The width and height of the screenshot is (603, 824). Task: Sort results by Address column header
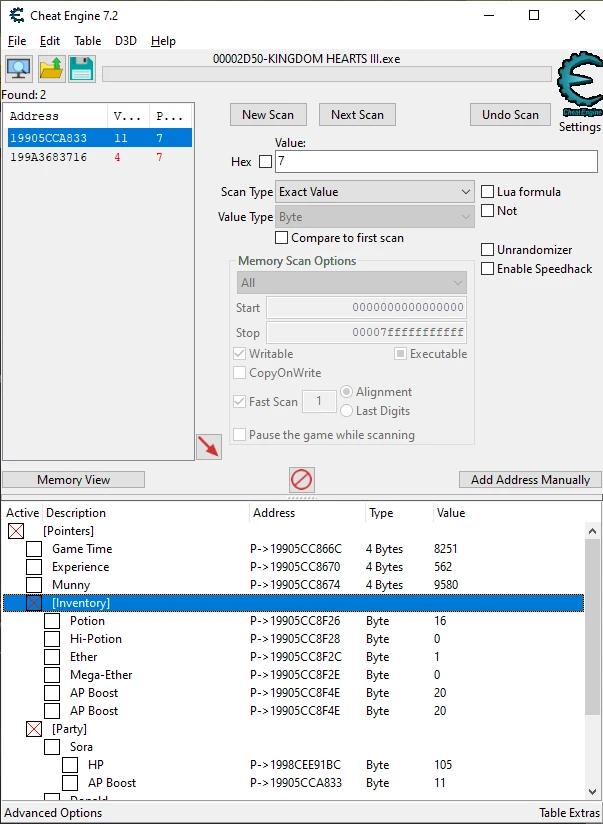[57, 116]
